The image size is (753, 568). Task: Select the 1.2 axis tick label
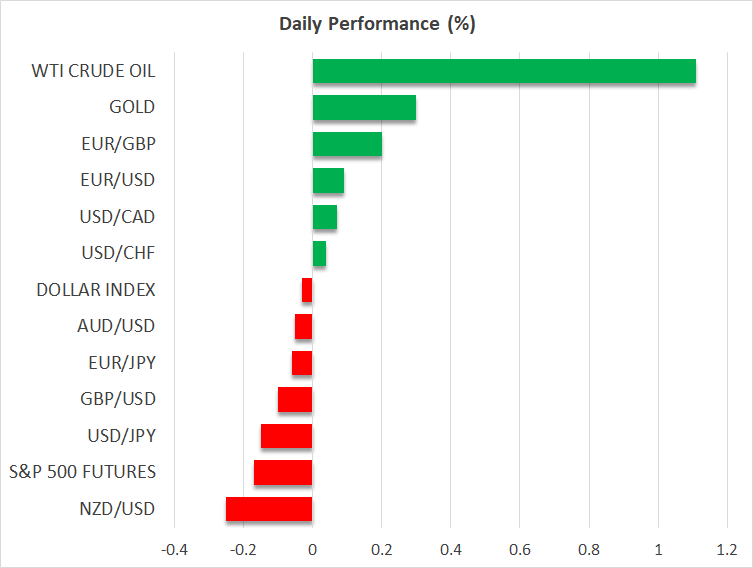click(x=727, y=549)
